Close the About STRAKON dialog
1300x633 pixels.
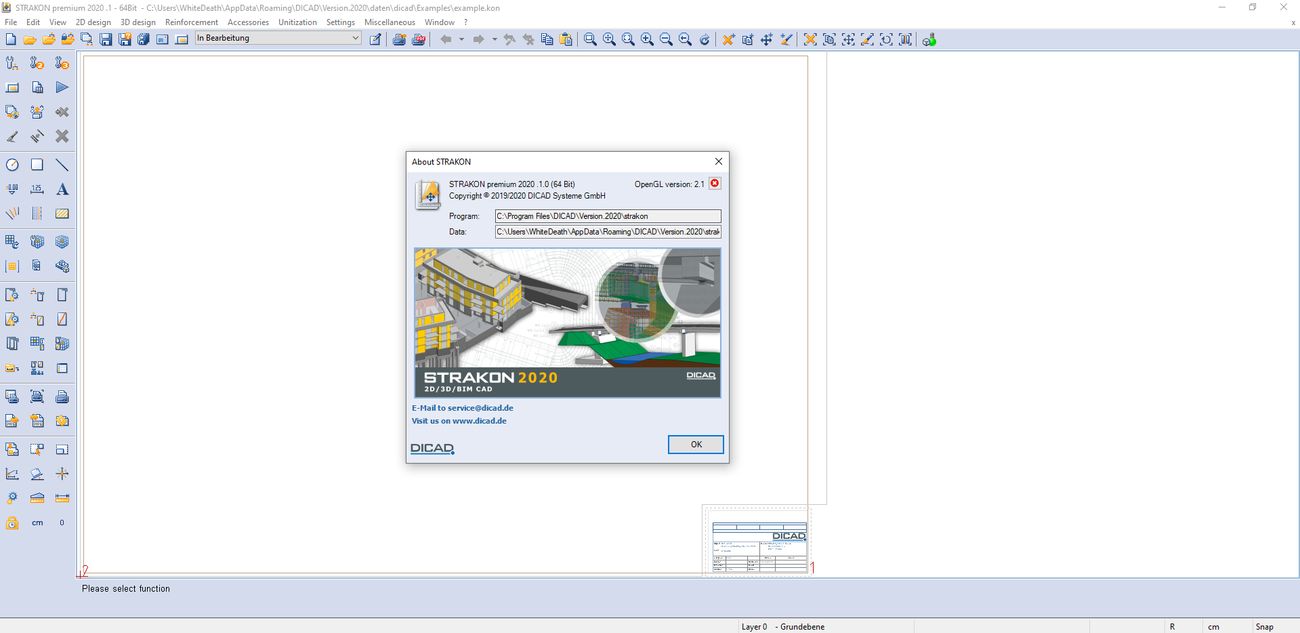[718, 161]
